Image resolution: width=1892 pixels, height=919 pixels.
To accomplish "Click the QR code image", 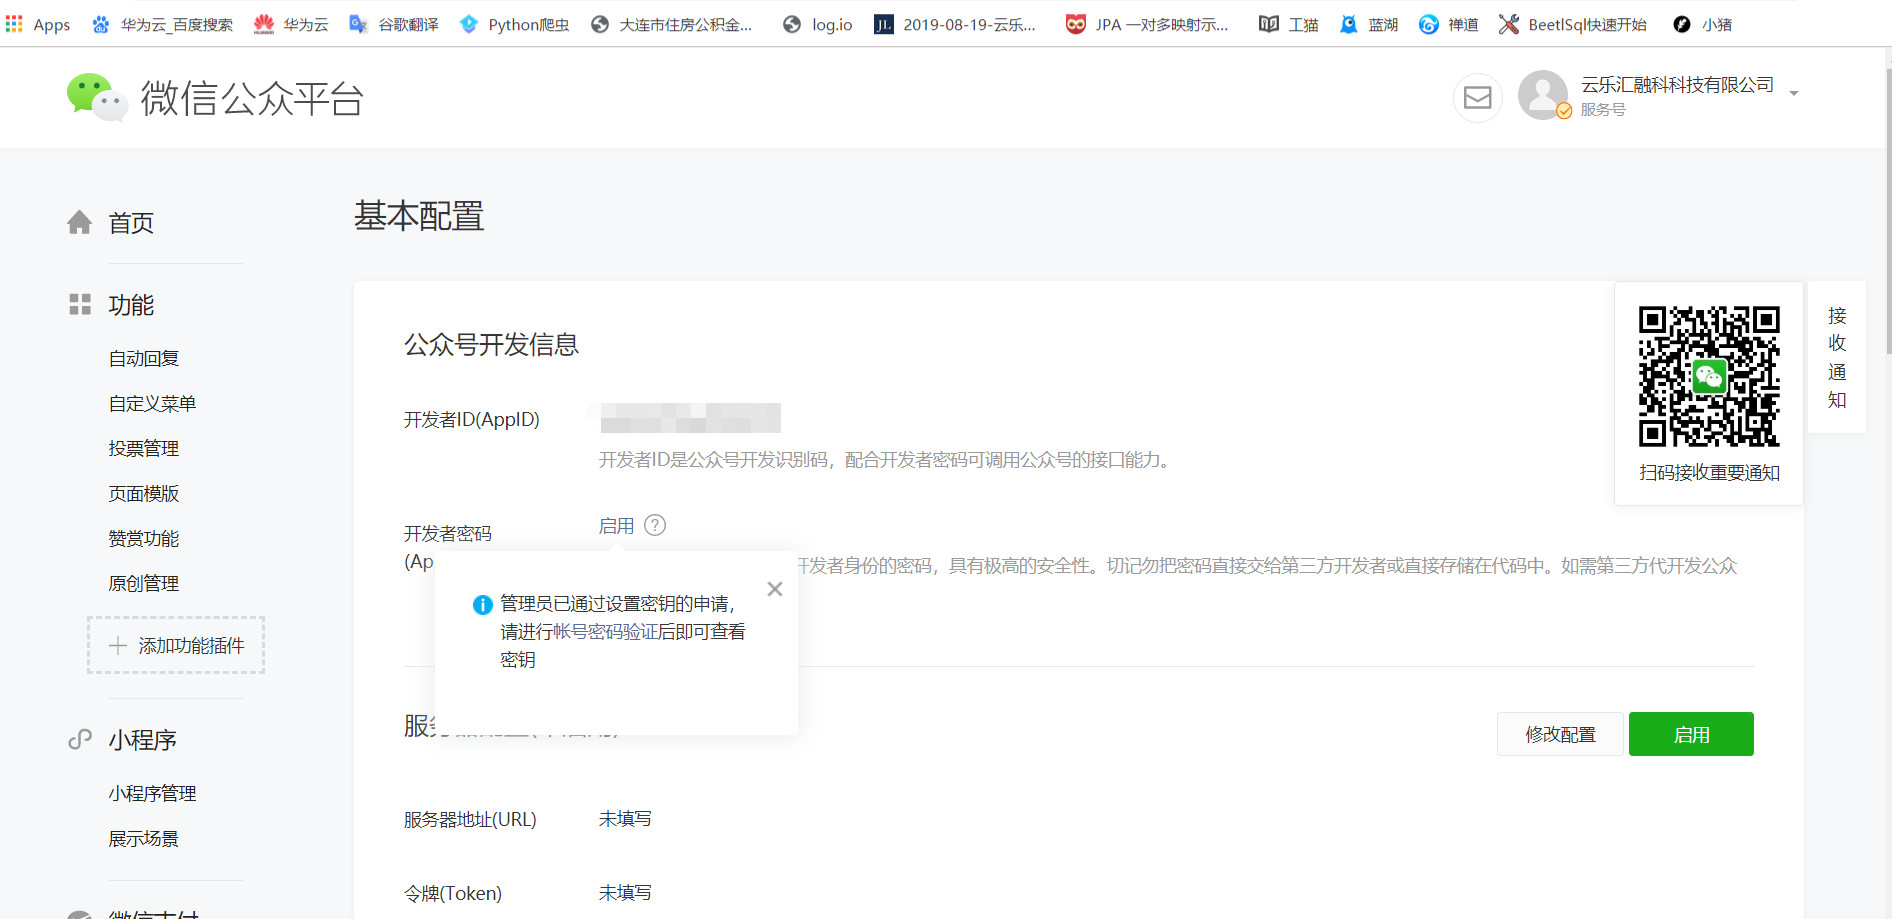I will click(1709, 376).
